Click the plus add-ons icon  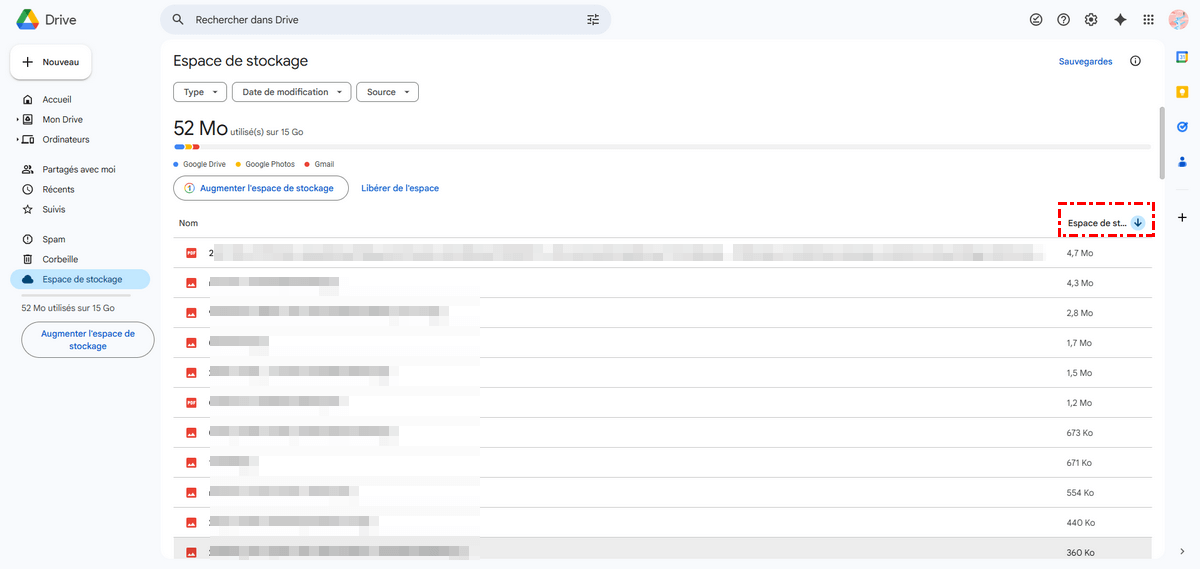1182,217
